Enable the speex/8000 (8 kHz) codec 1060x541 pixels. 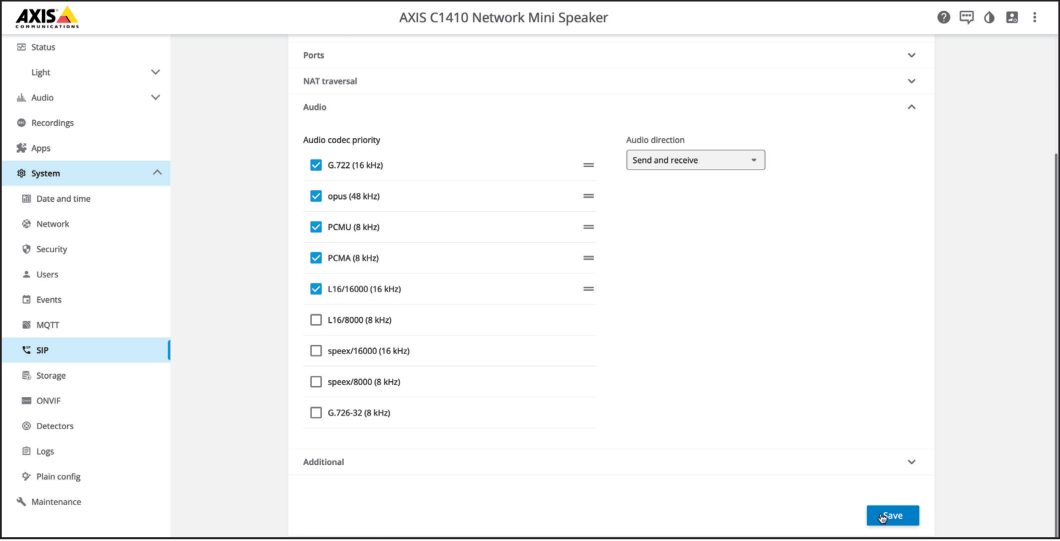coord(316,381)
